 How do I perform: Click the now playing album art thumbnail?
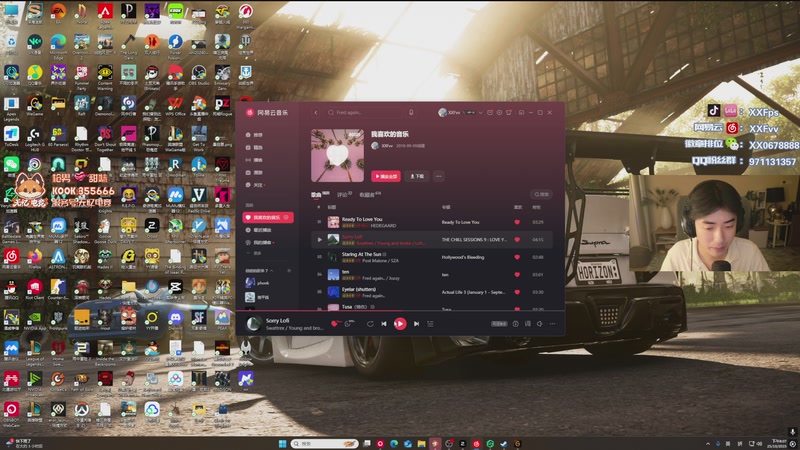[x=253, y=323]
